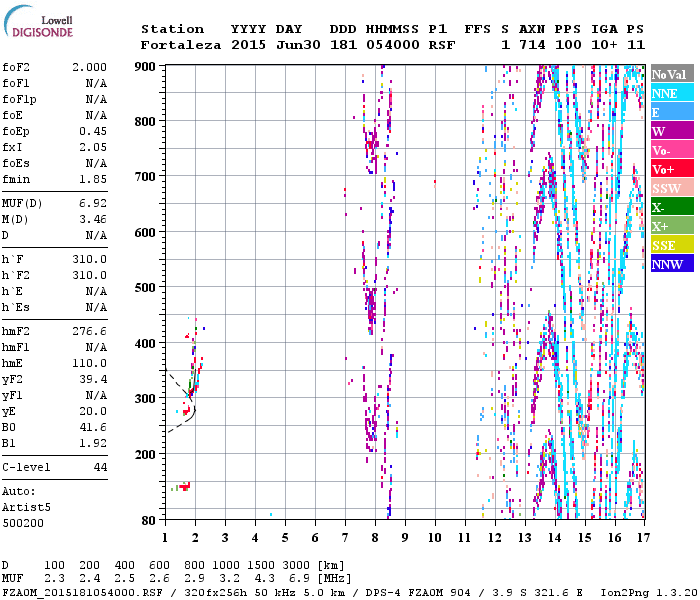Pick the X+ light green legend swatch

670,226
